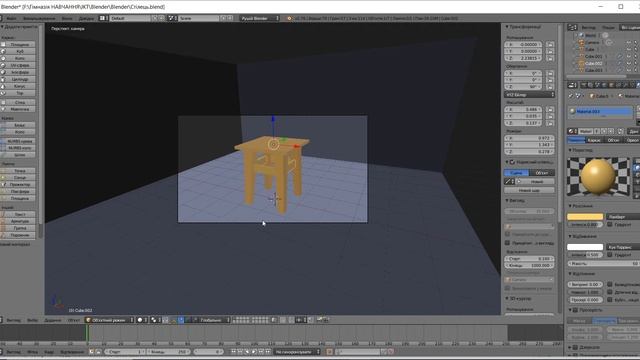Enable the blue translate manipulator icon
The width and height of the screenshot is (640, 360).
[181, 320]
